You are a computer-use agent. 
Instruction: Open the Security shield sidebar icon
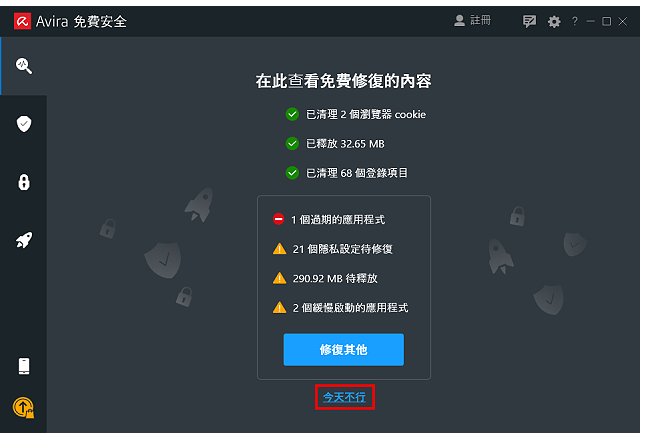24,124
